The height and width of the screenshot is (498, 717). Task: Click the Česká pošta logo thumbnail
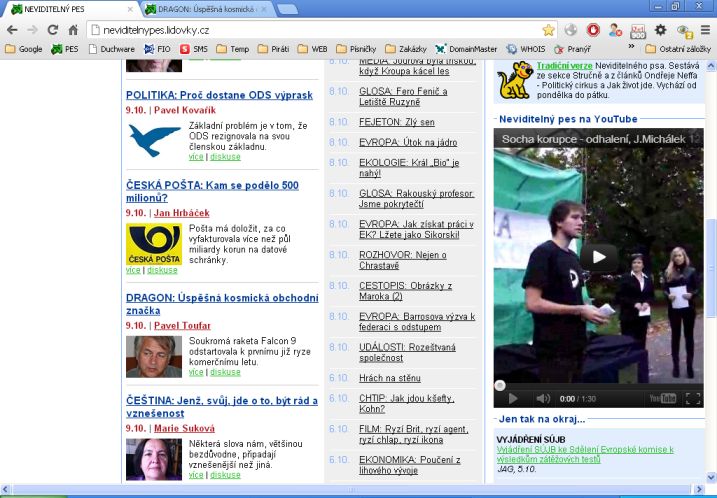[x=154, y=244]
